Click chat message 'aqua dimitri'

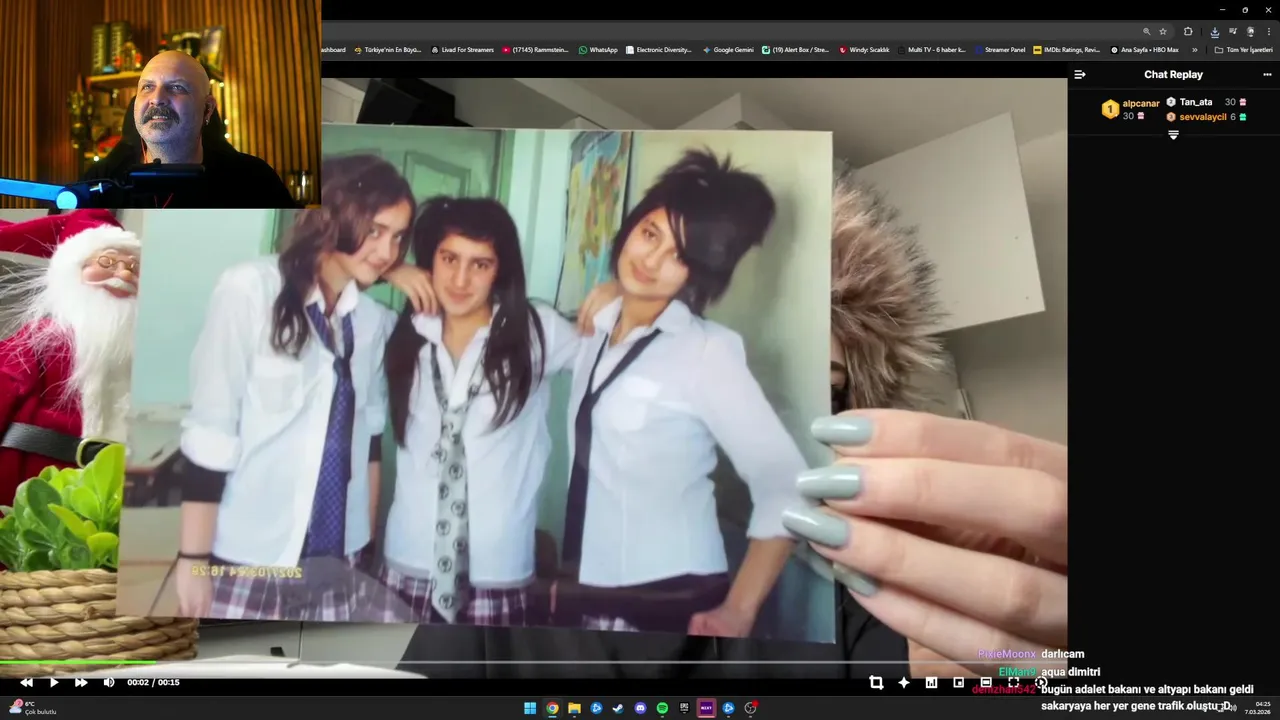click(1070, 672)
